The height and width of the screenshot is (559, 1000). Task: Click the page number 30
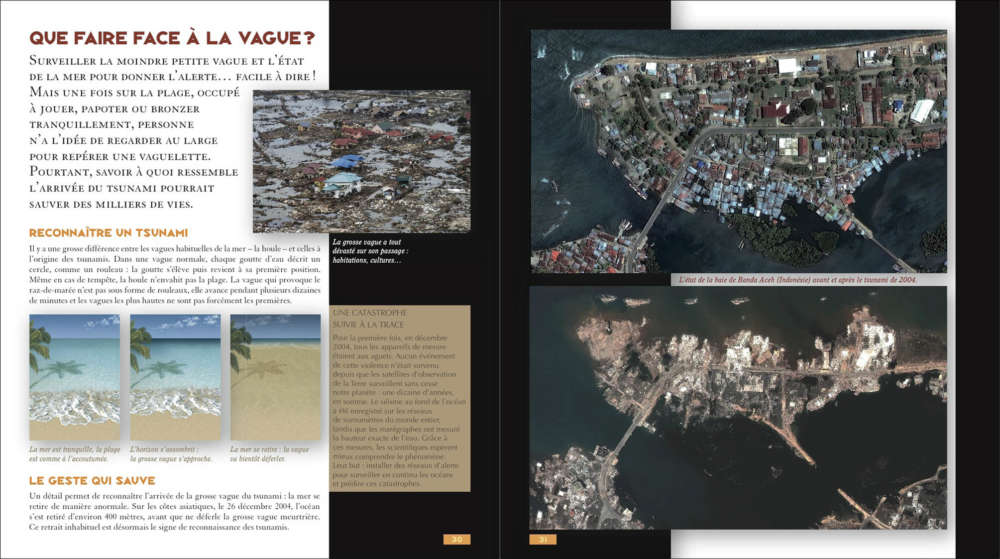(457, 539)
